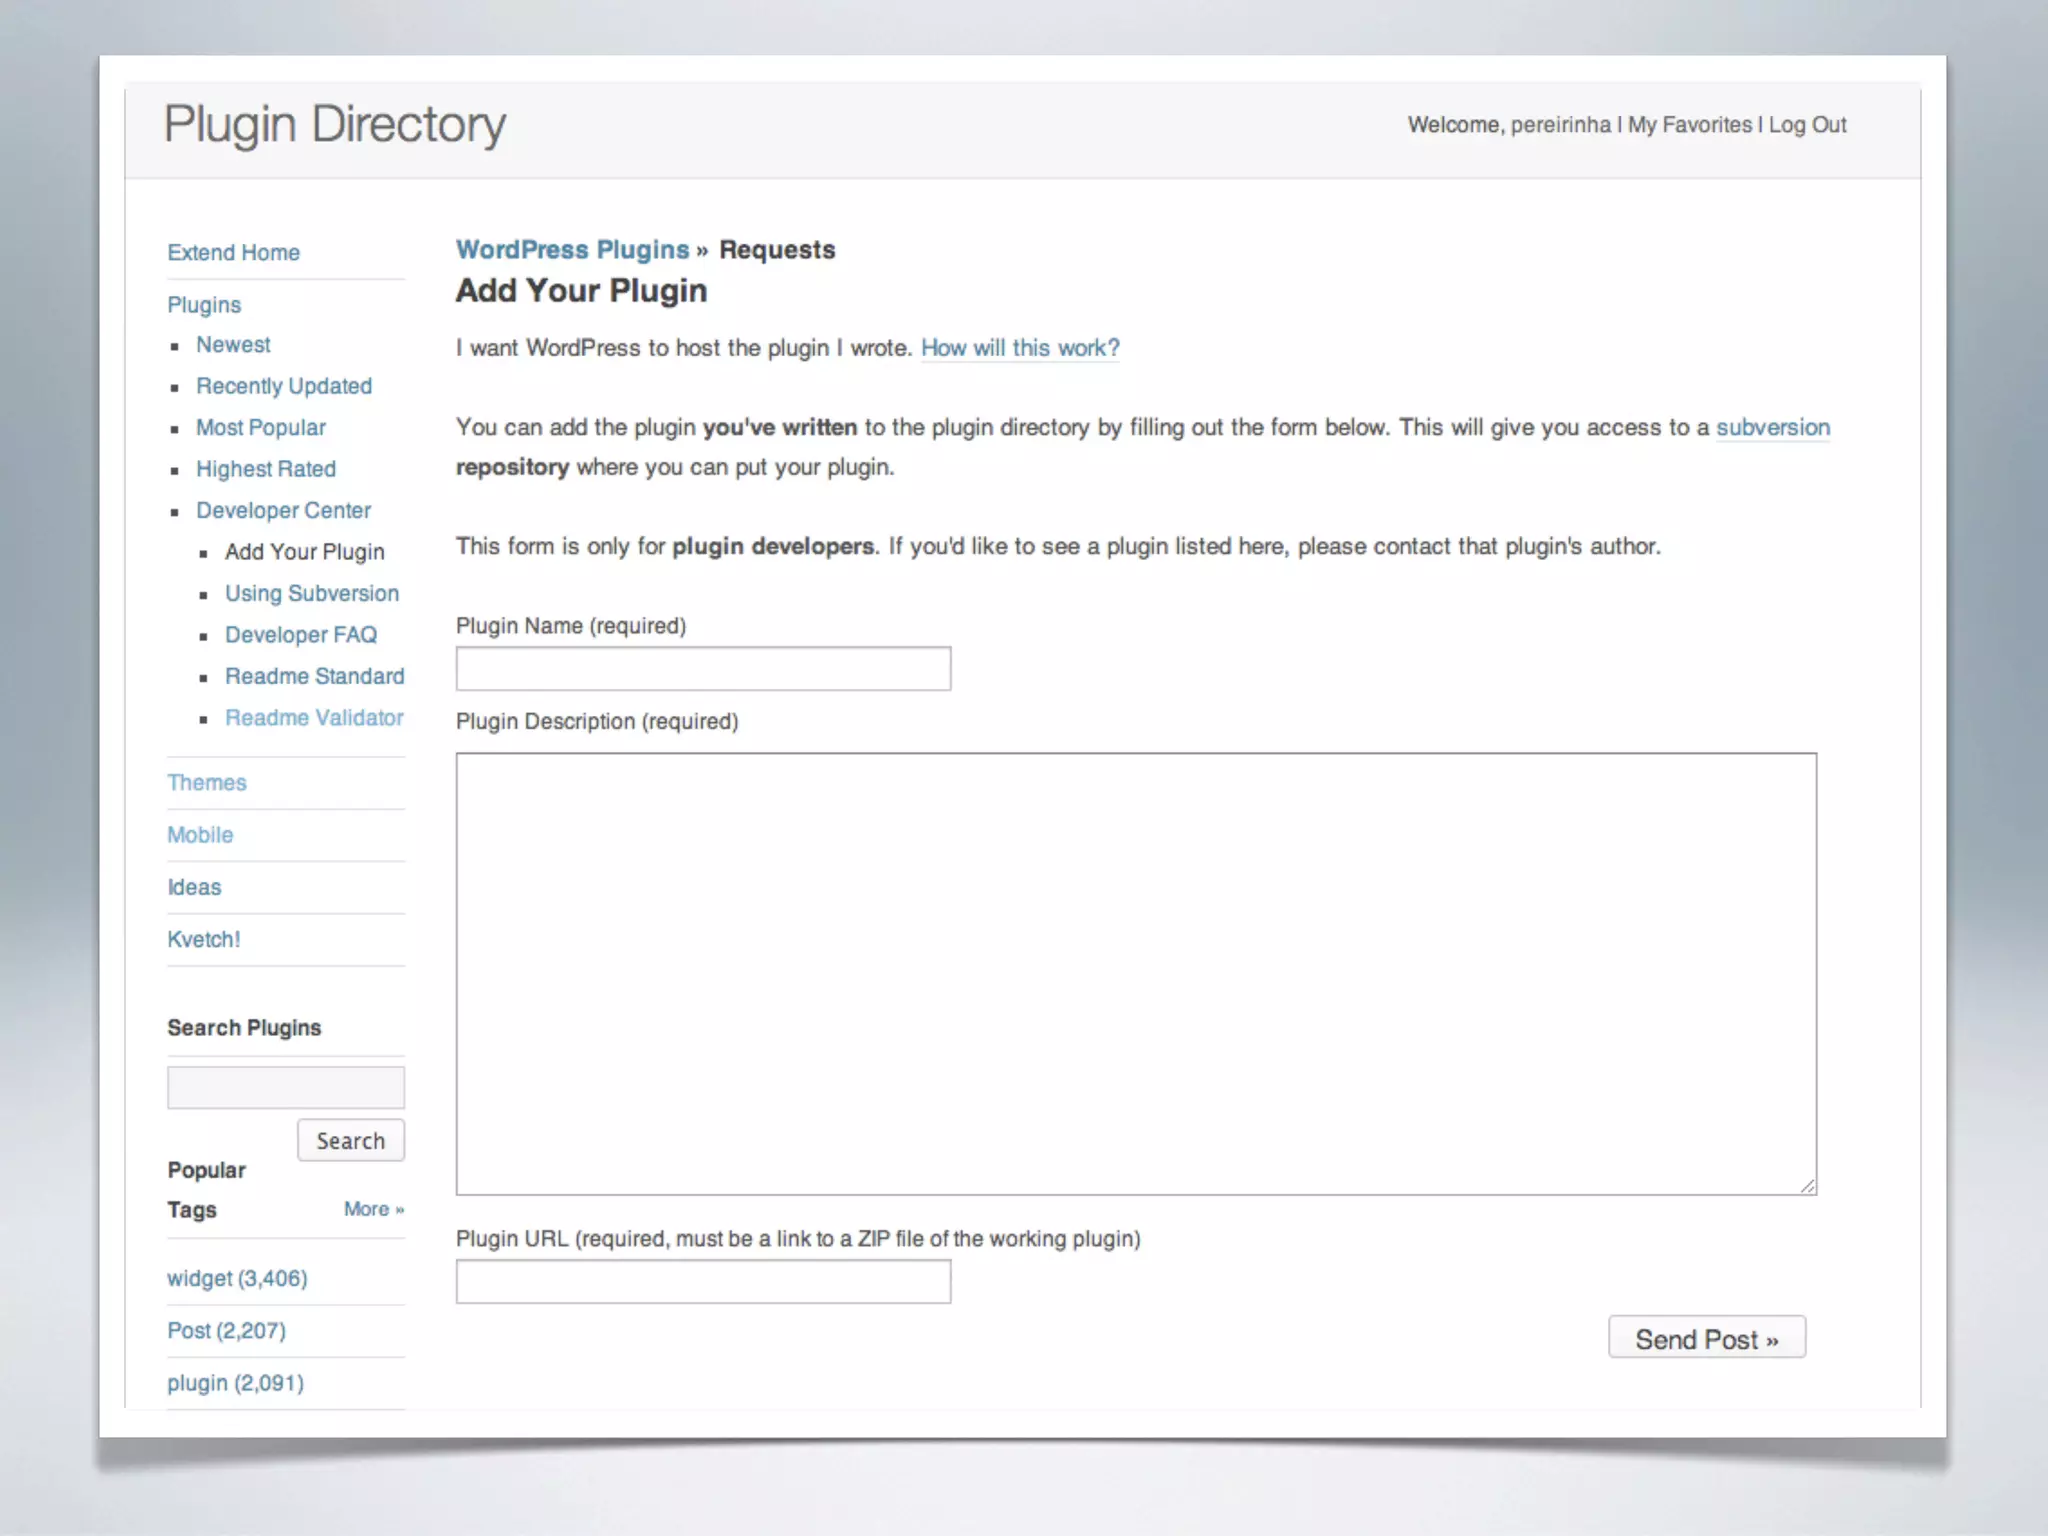Open the Readme Validator link
Screen dimensions: 2048x1536
click(314, 718)
